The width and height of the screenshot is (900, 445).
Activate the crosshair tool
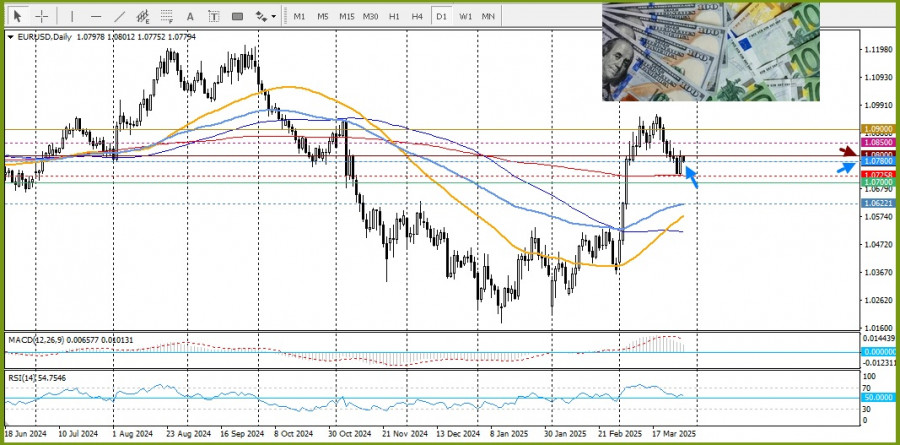[x=42, y=16]
